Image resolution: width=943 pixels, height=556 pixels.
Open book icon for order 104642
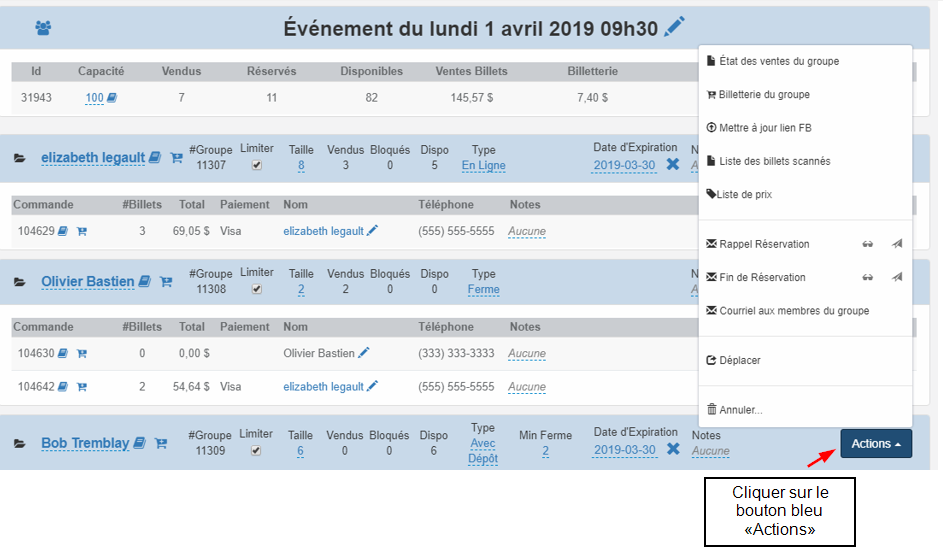[63, 386]
